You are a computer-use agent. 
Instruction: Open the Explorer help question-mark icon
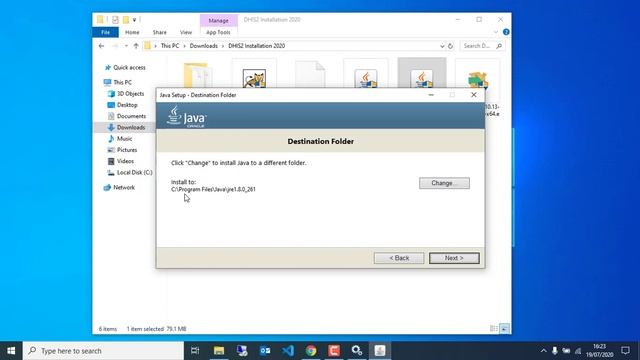pos(506,32)
